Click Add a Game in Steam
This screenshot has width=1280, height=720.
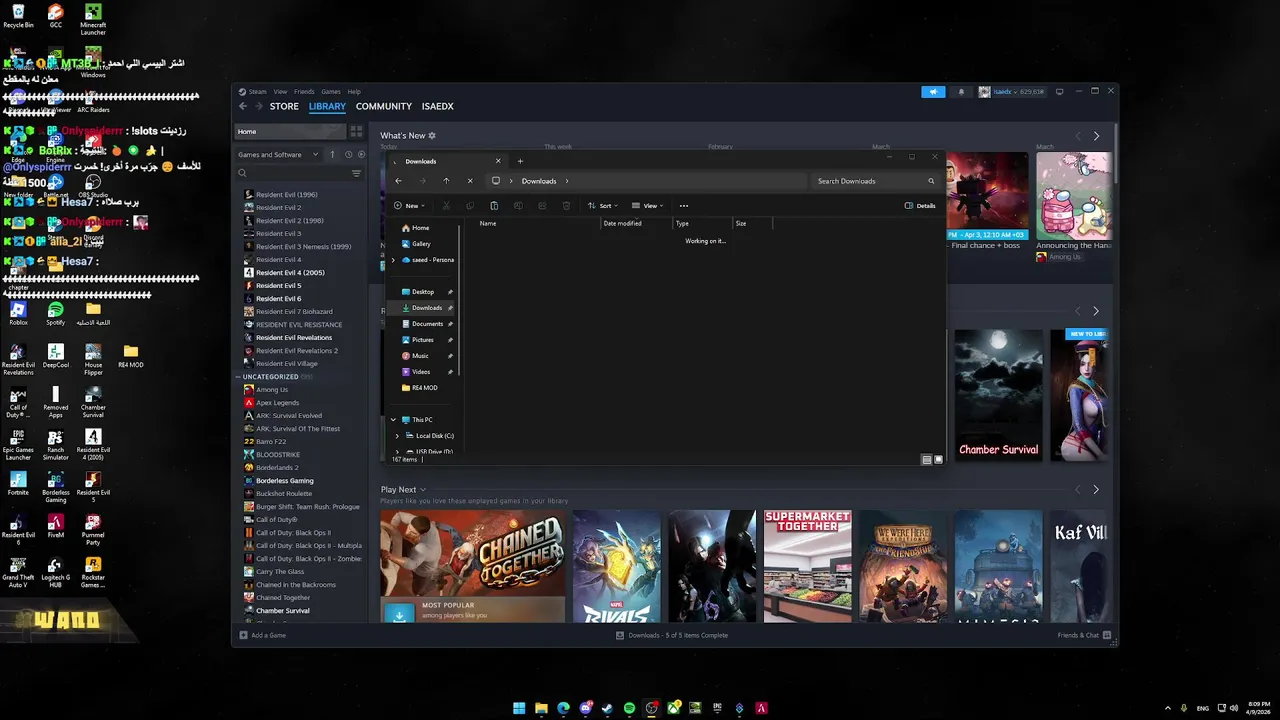coord(262,635)
